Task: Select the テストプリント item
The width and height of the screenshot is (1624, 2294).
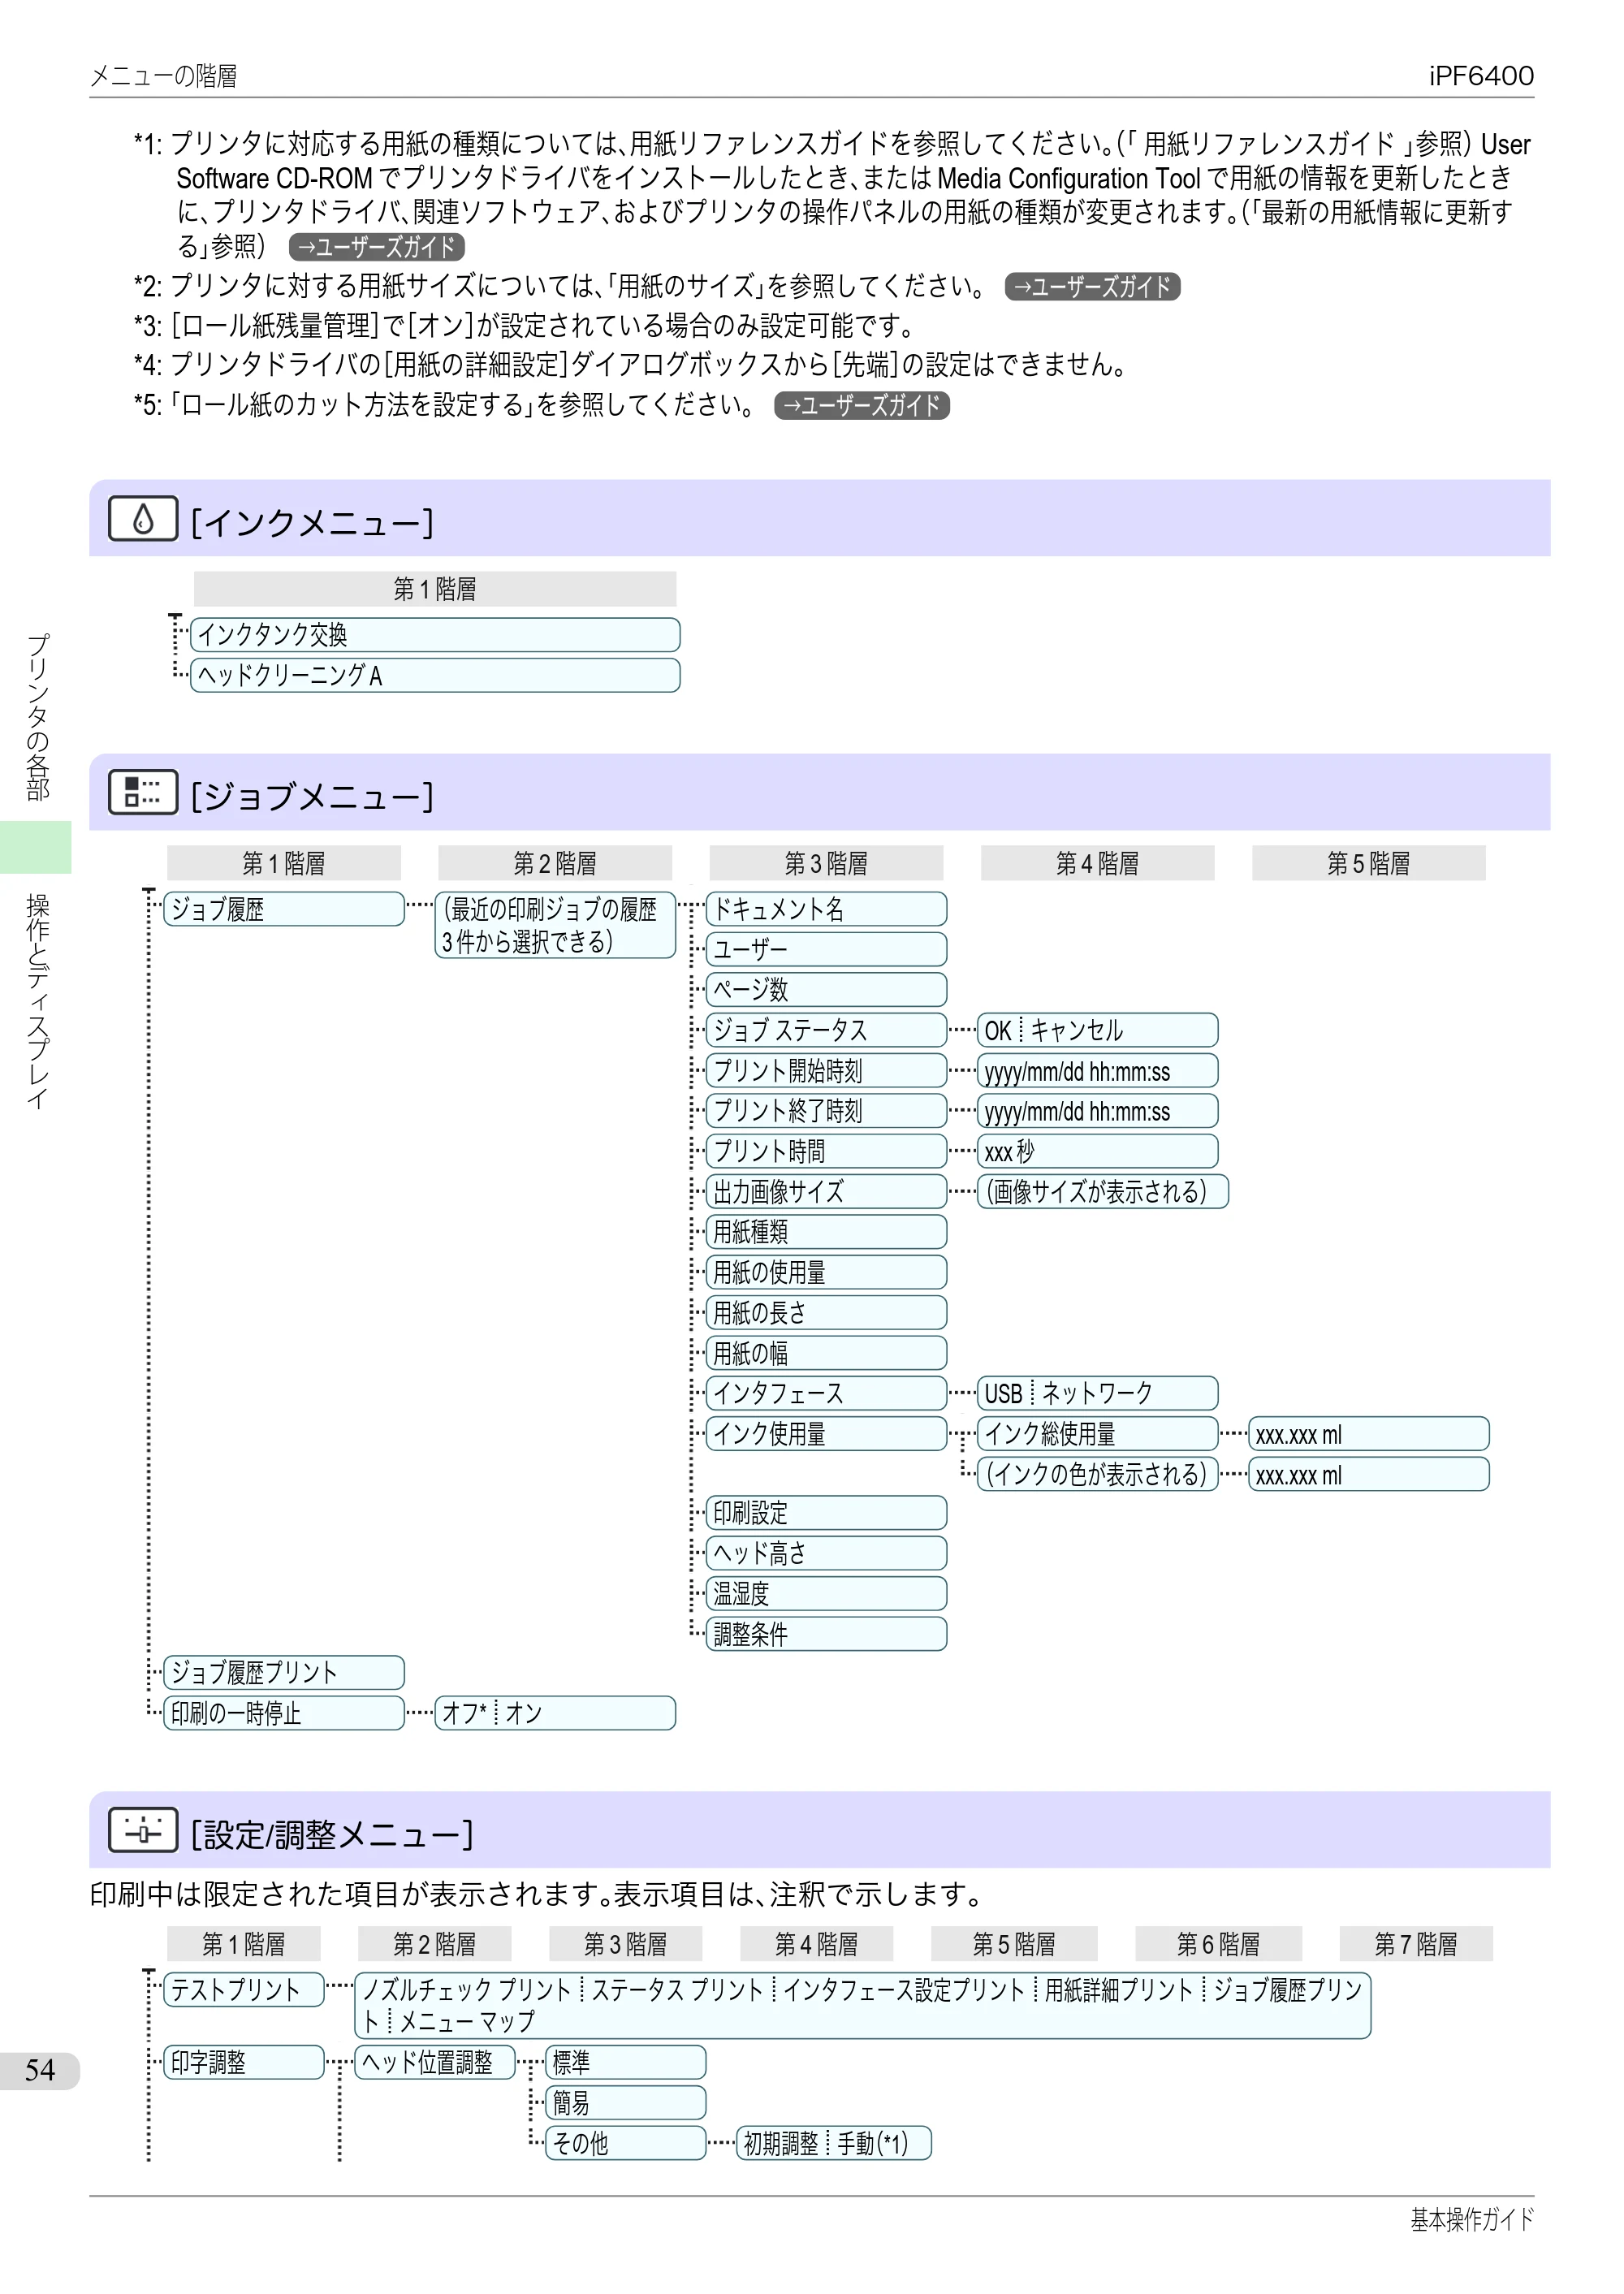Action: [x=244, y=1990]
